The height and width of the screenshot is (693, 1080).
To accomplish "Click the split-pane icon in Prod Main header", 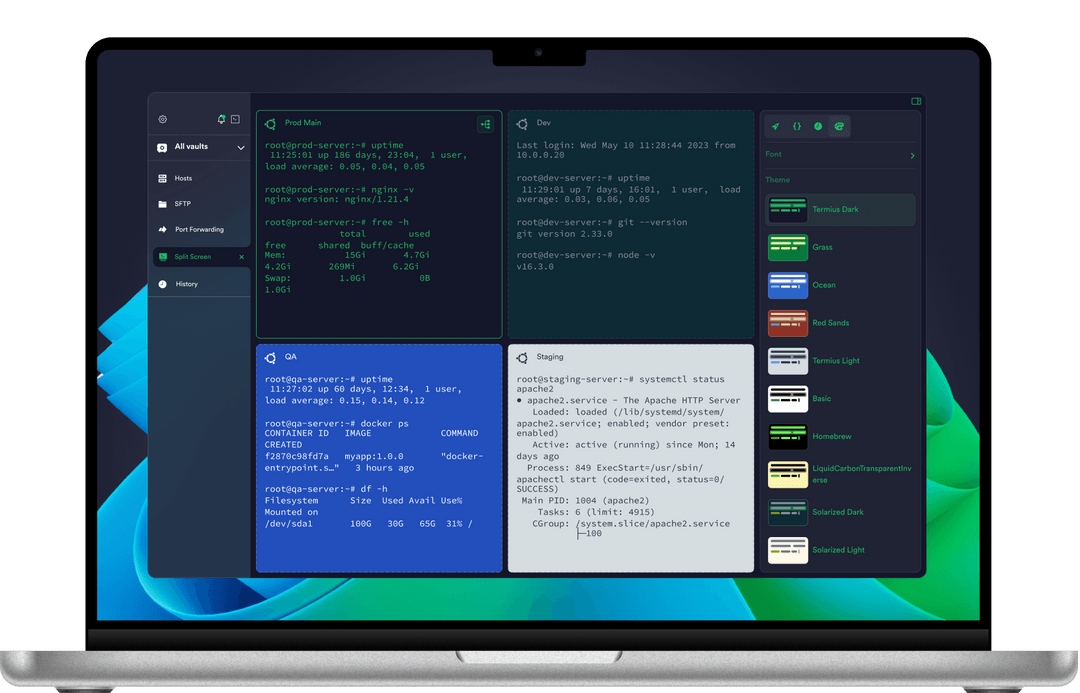I will 485,124.
